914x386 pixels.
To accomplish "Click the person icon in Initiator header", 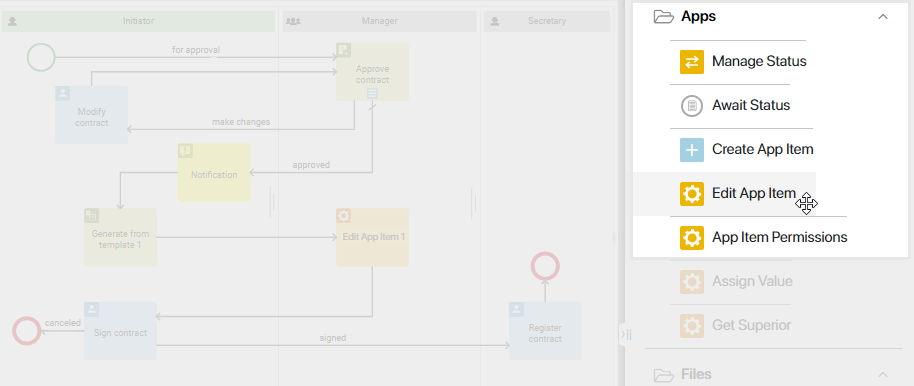I will pos(13,22).
